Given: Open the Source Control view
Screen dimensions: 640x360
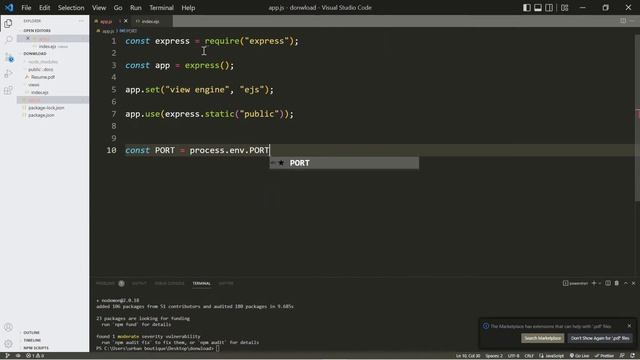Looking at the screenshot, I should pos(8,57).
